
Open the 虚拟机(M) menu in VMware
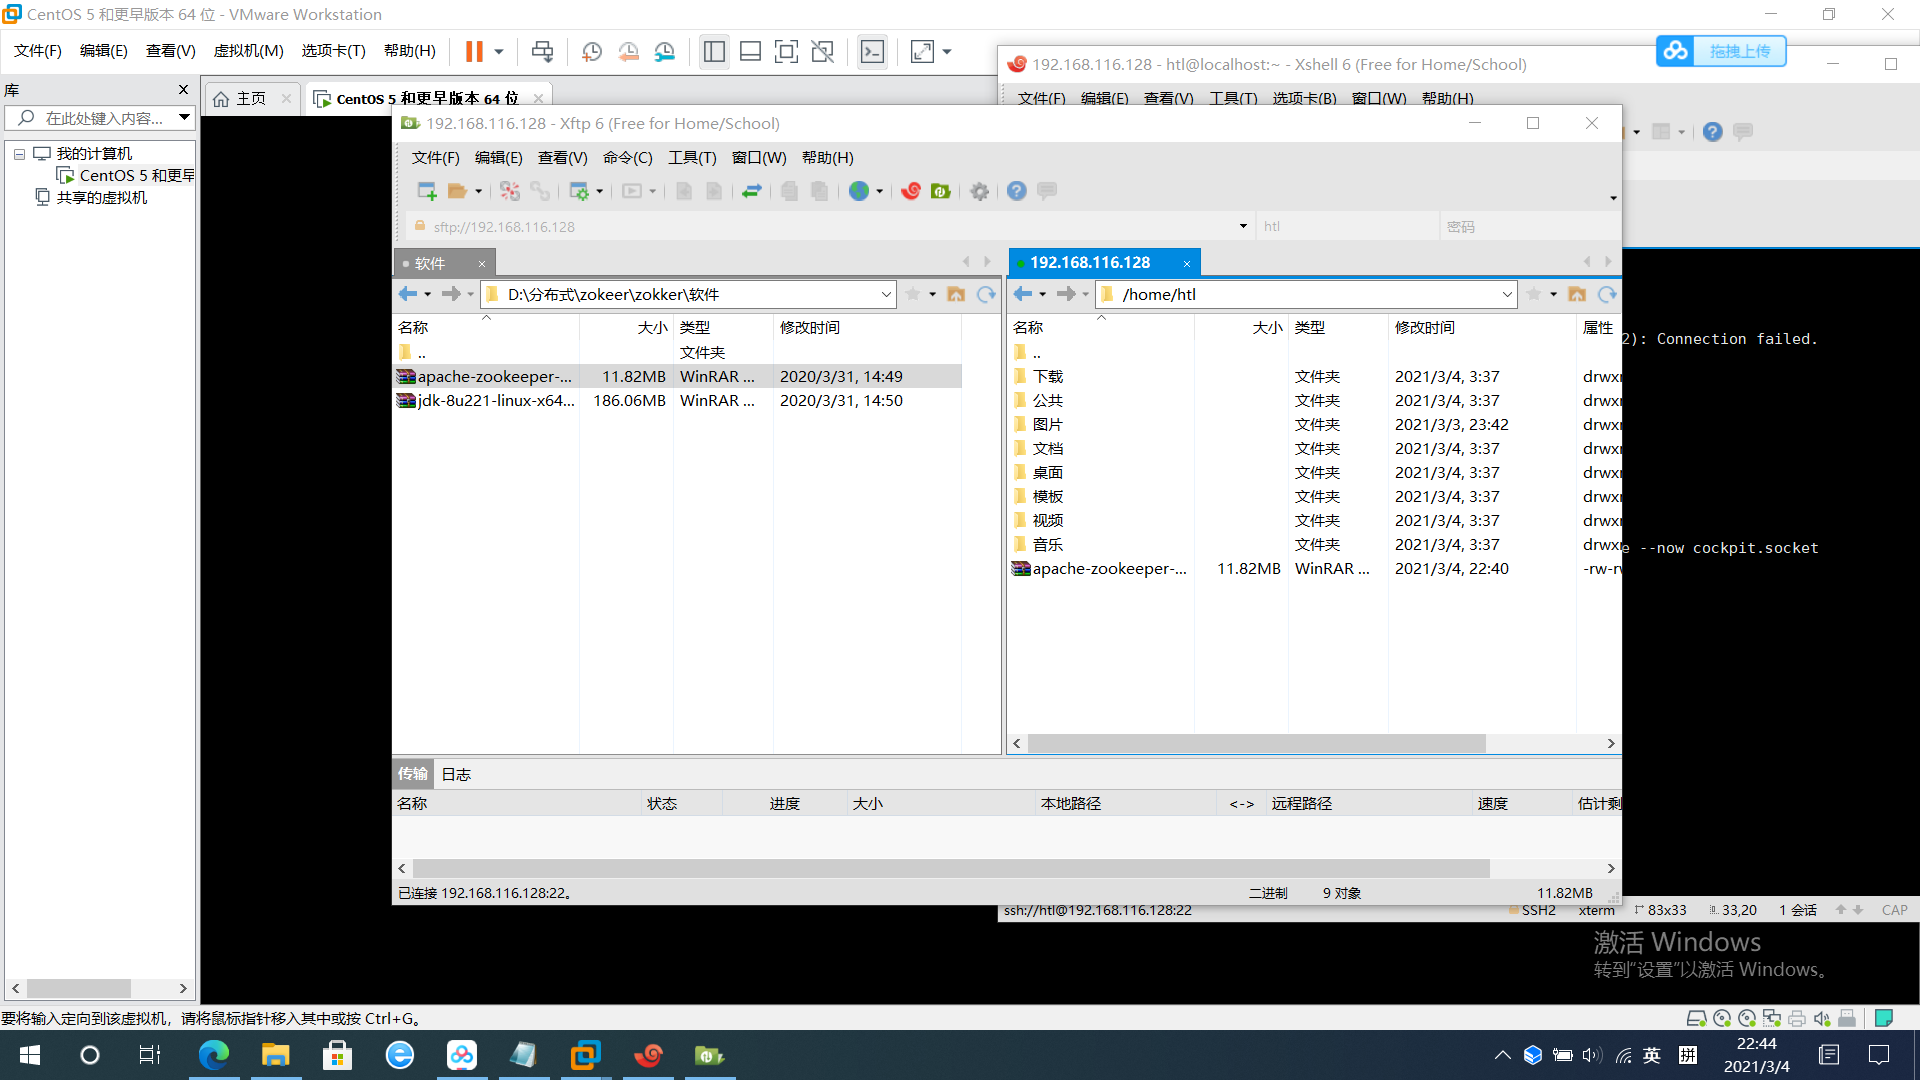coord(248,50)
